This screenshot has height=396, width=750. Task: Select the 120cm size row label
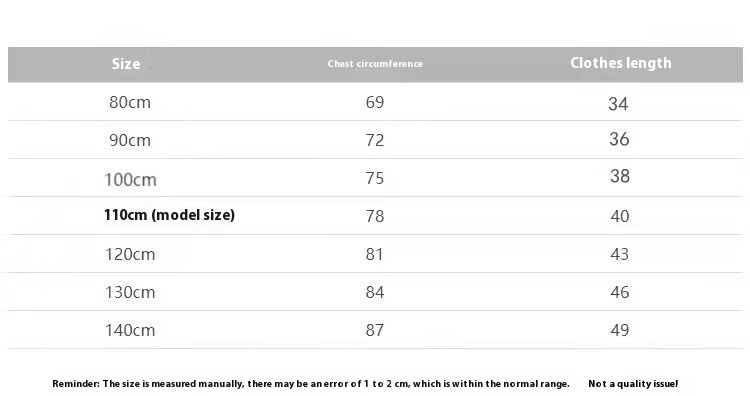point(130,254)
